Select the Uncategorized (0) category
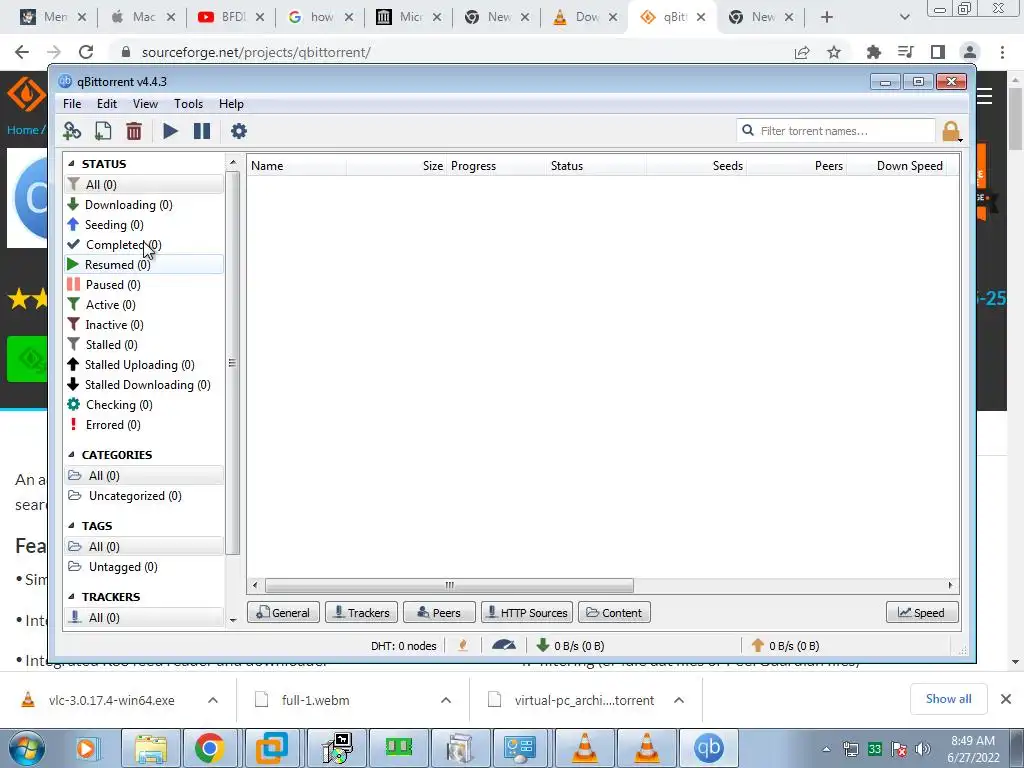The height and width of the screenshot is (768, 1024). pos(144,496)
